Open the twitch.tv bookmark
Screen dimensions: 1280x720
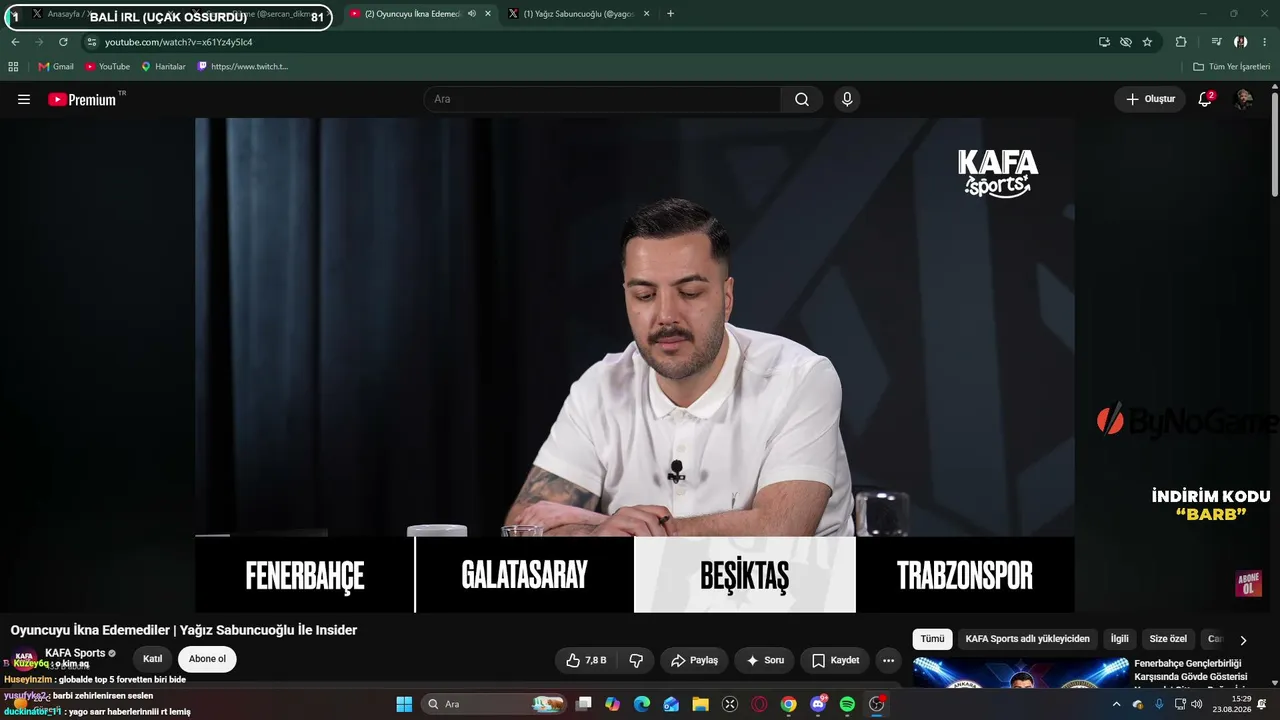[x=243, y=67]
